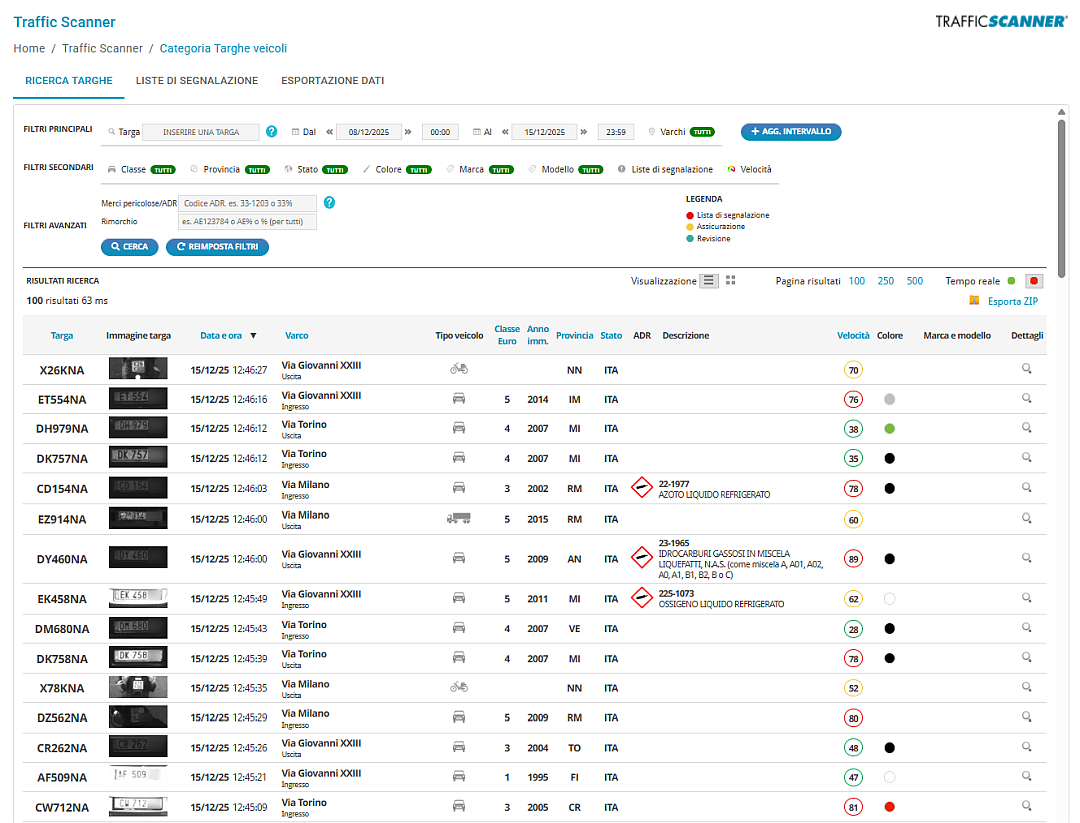
Task: Open the Esportazione Dati tab
Action: 333,81
